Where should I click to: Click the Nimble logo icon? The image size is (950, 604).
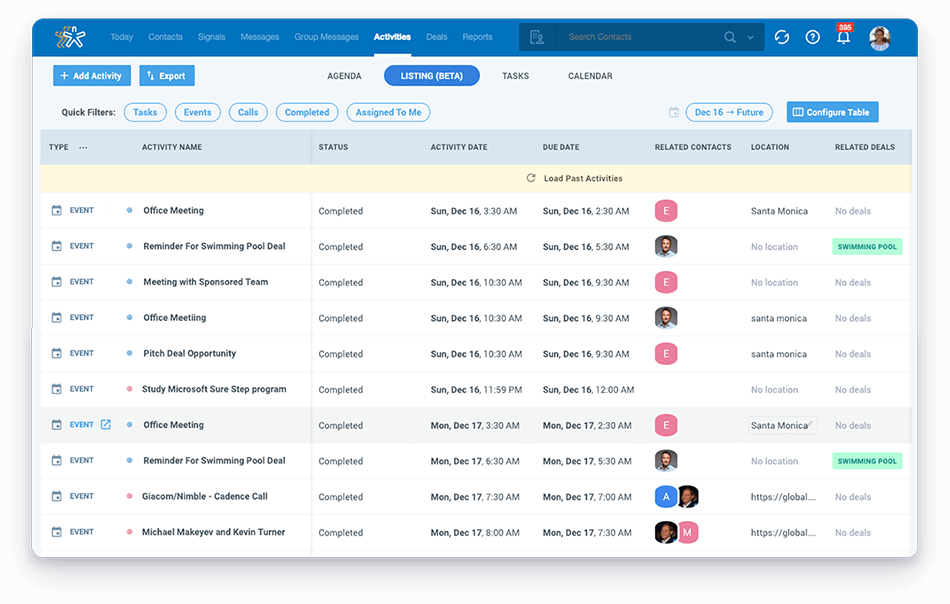point(70,37)
